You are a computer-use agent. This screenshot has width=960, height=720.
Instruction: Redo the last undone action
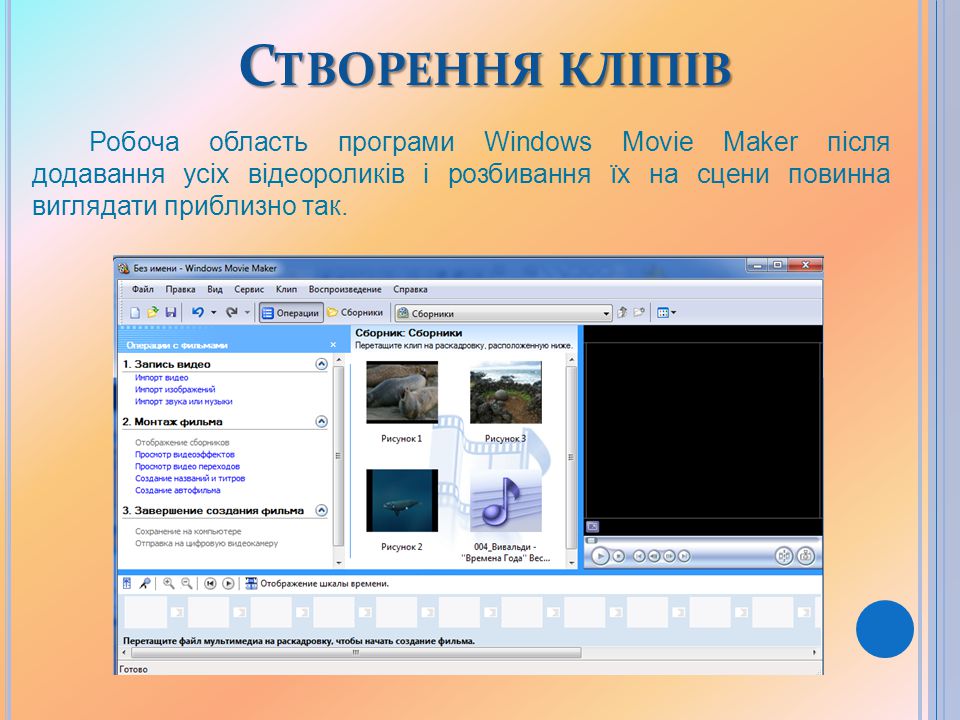[231, 313]
